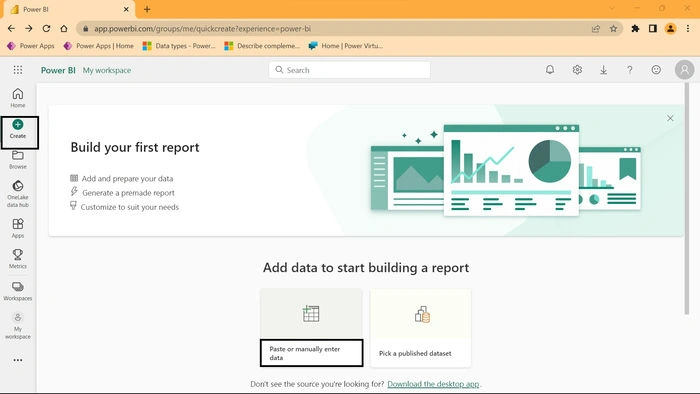Click 'Generate a premade report' text
The width and height of the screenshot is (700, 394).
click(129, 193)
